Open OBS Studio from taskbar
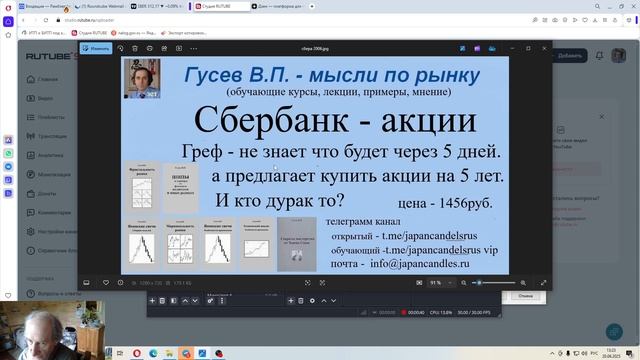 [219, 353]
